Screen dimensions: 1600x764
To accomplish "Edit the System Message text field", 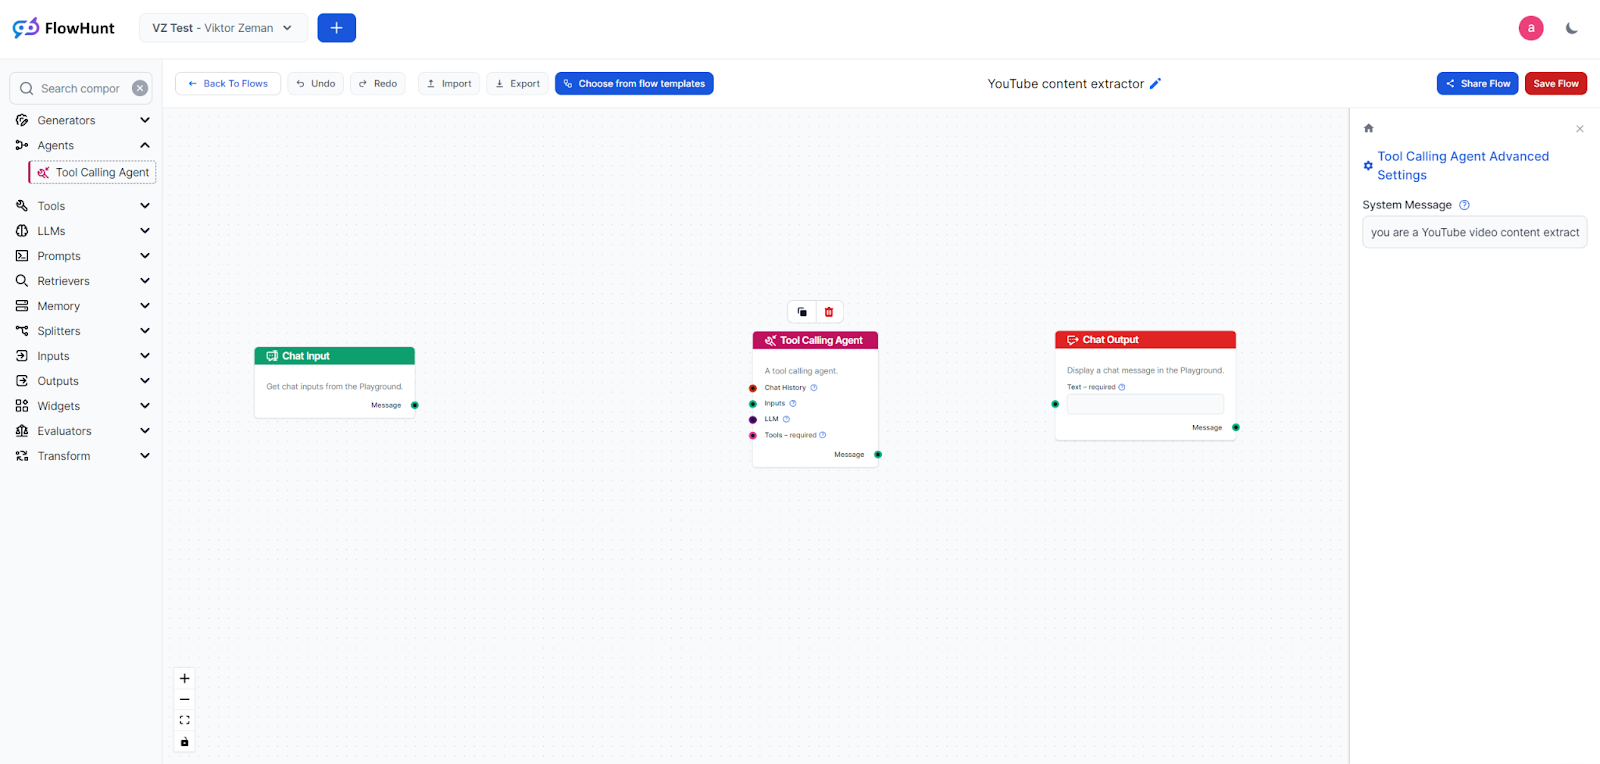I will pyautogui.click(x=1474, y=232).
